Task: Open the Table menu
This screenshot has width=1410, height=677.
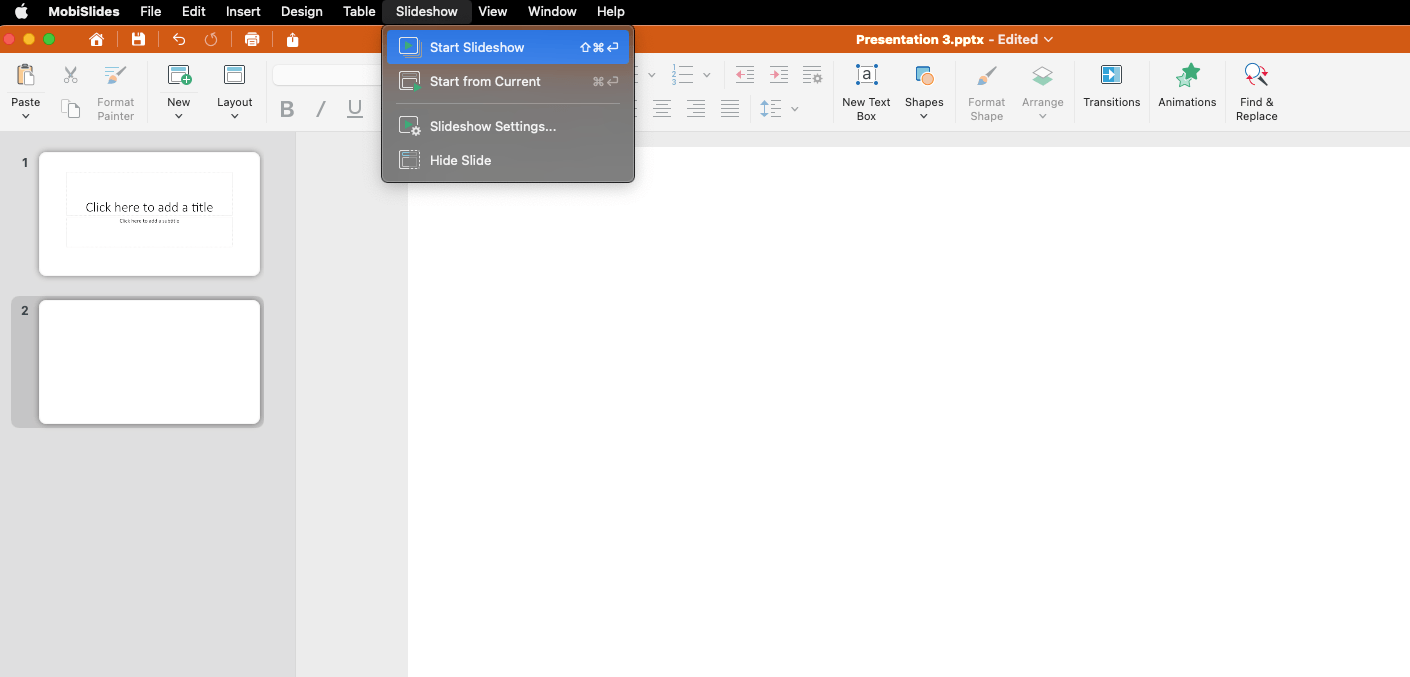Action: (359, 12)
